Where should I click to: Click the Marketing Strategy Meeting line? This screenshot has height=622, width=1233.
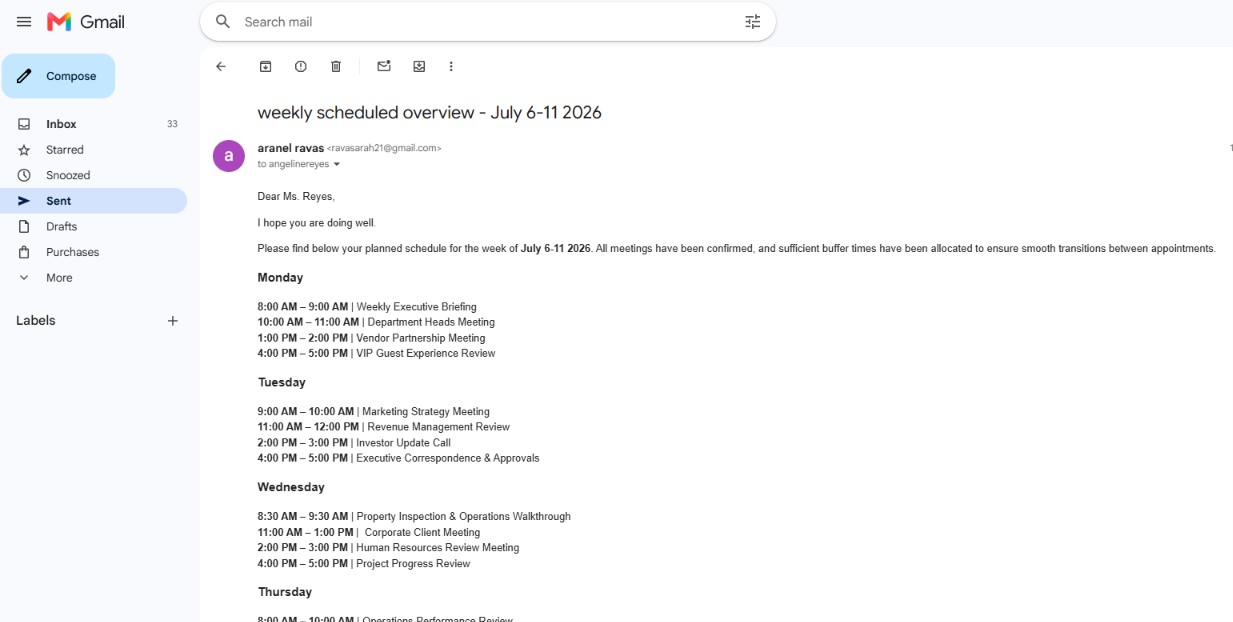tap(374, 412)
